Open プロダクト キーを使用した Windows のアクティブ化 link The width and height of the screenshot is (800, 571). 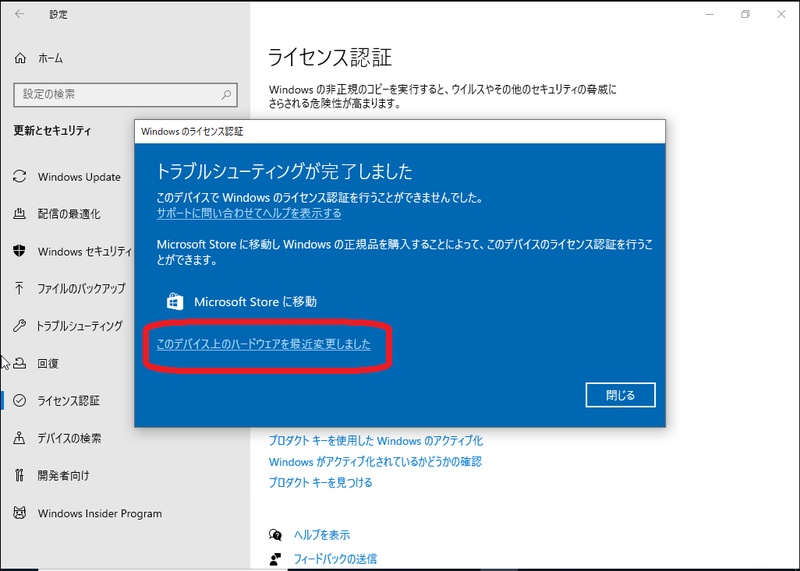pyautogui.click(x=376, y=441)
